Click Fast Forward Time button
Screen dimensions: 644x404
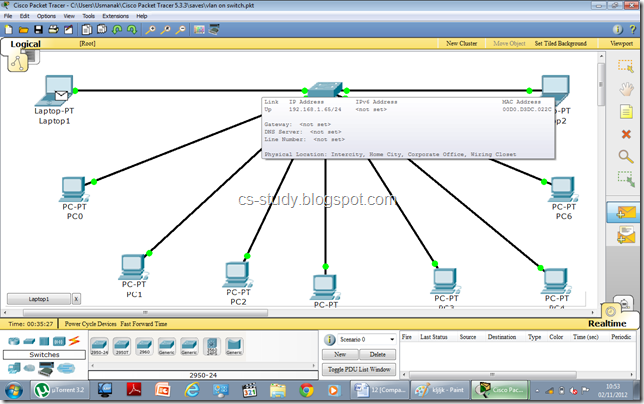click(144, 324)
